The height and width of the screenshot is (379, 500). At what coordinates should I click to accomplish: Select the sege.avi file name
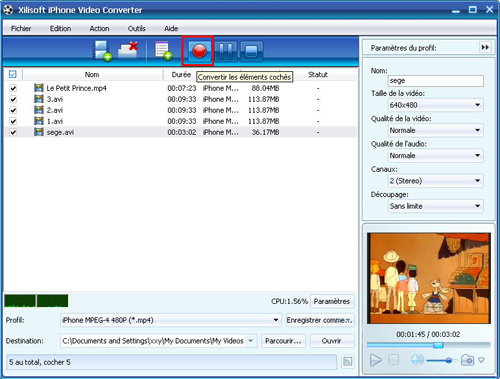(x=60, y=132)
